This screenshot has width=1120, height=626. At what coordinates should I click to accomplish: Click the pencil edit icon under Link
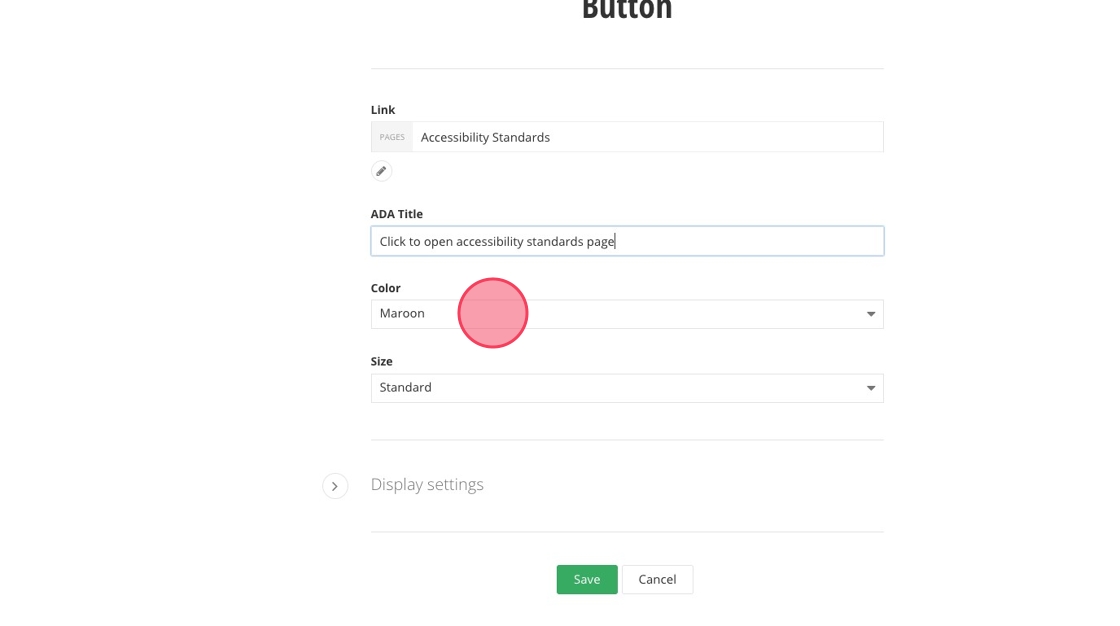(x=381, y=171)
